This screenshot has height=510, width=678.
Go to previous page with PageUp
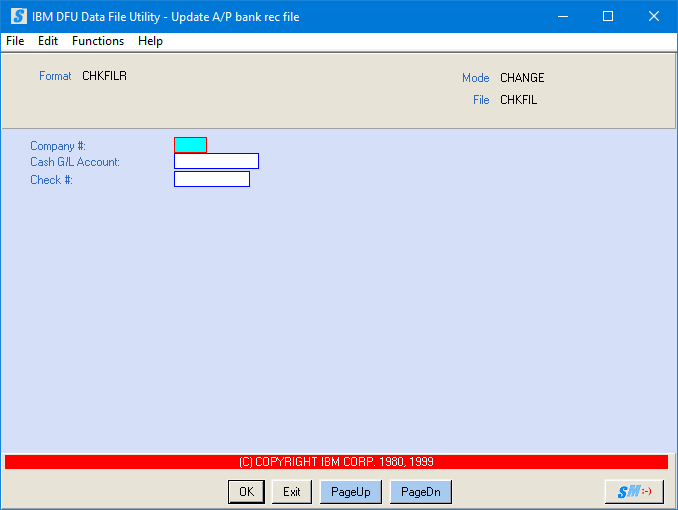click(351, 492)
